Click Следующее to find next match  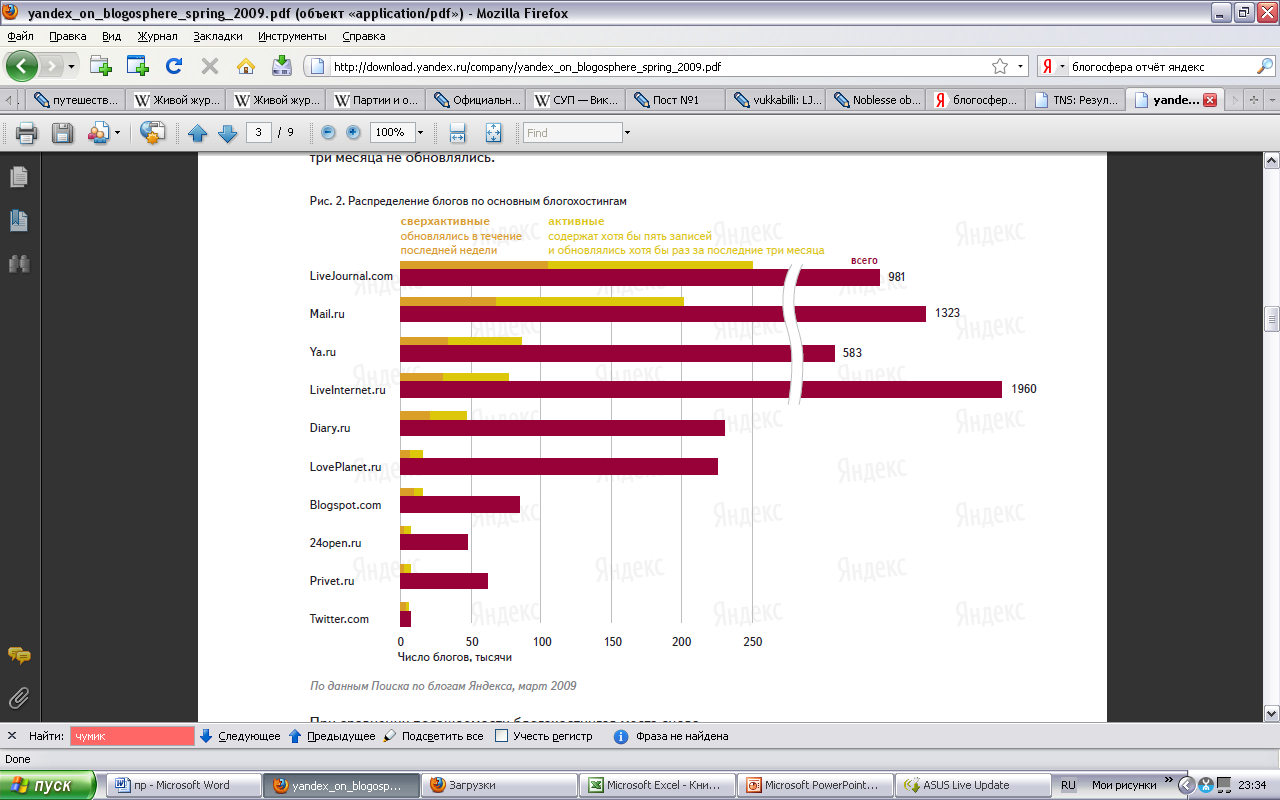click(x=240, y=736)
